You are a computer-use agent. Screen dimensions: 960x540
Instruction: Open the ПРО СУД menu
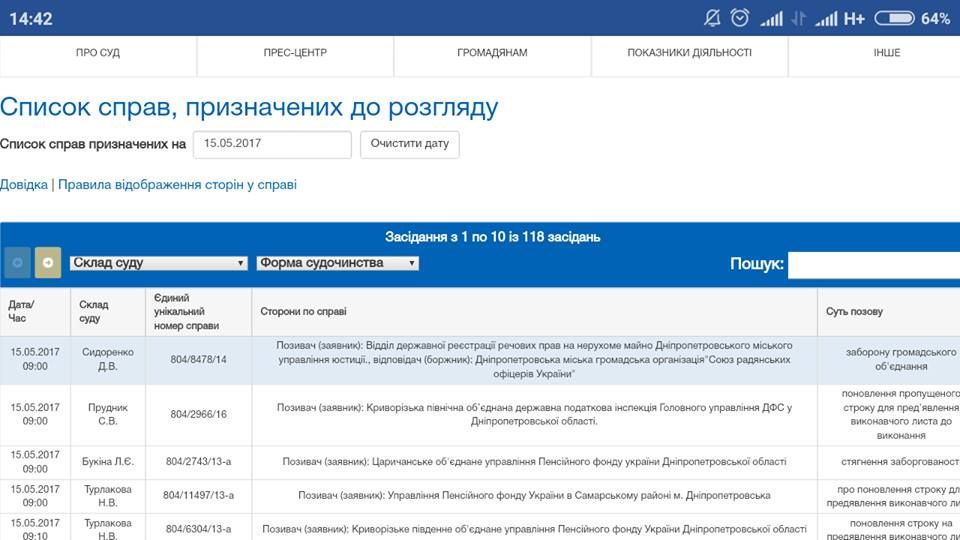pyautogui.click(x=98, y=53)
